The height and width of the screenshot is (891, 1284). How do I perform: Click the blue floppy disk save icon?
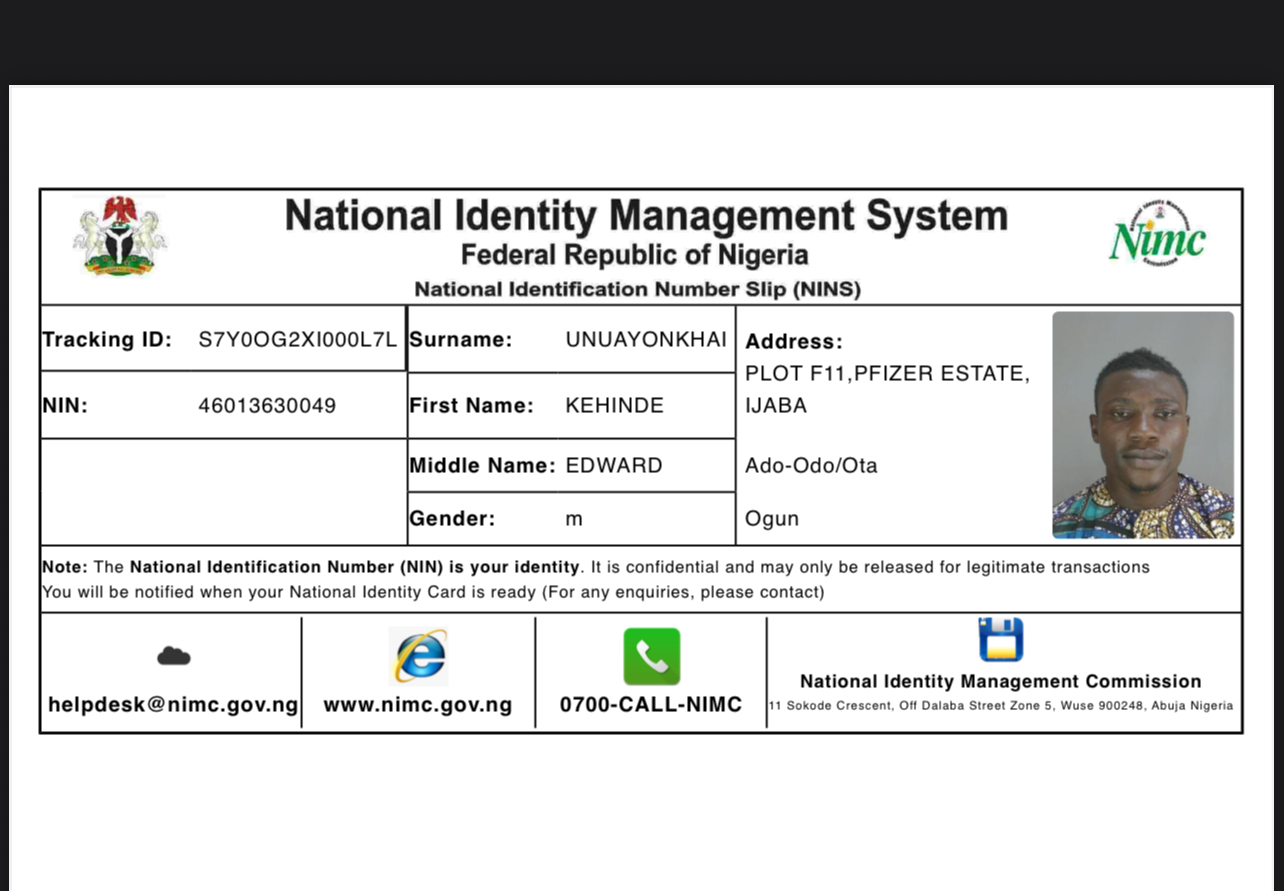1000,640
